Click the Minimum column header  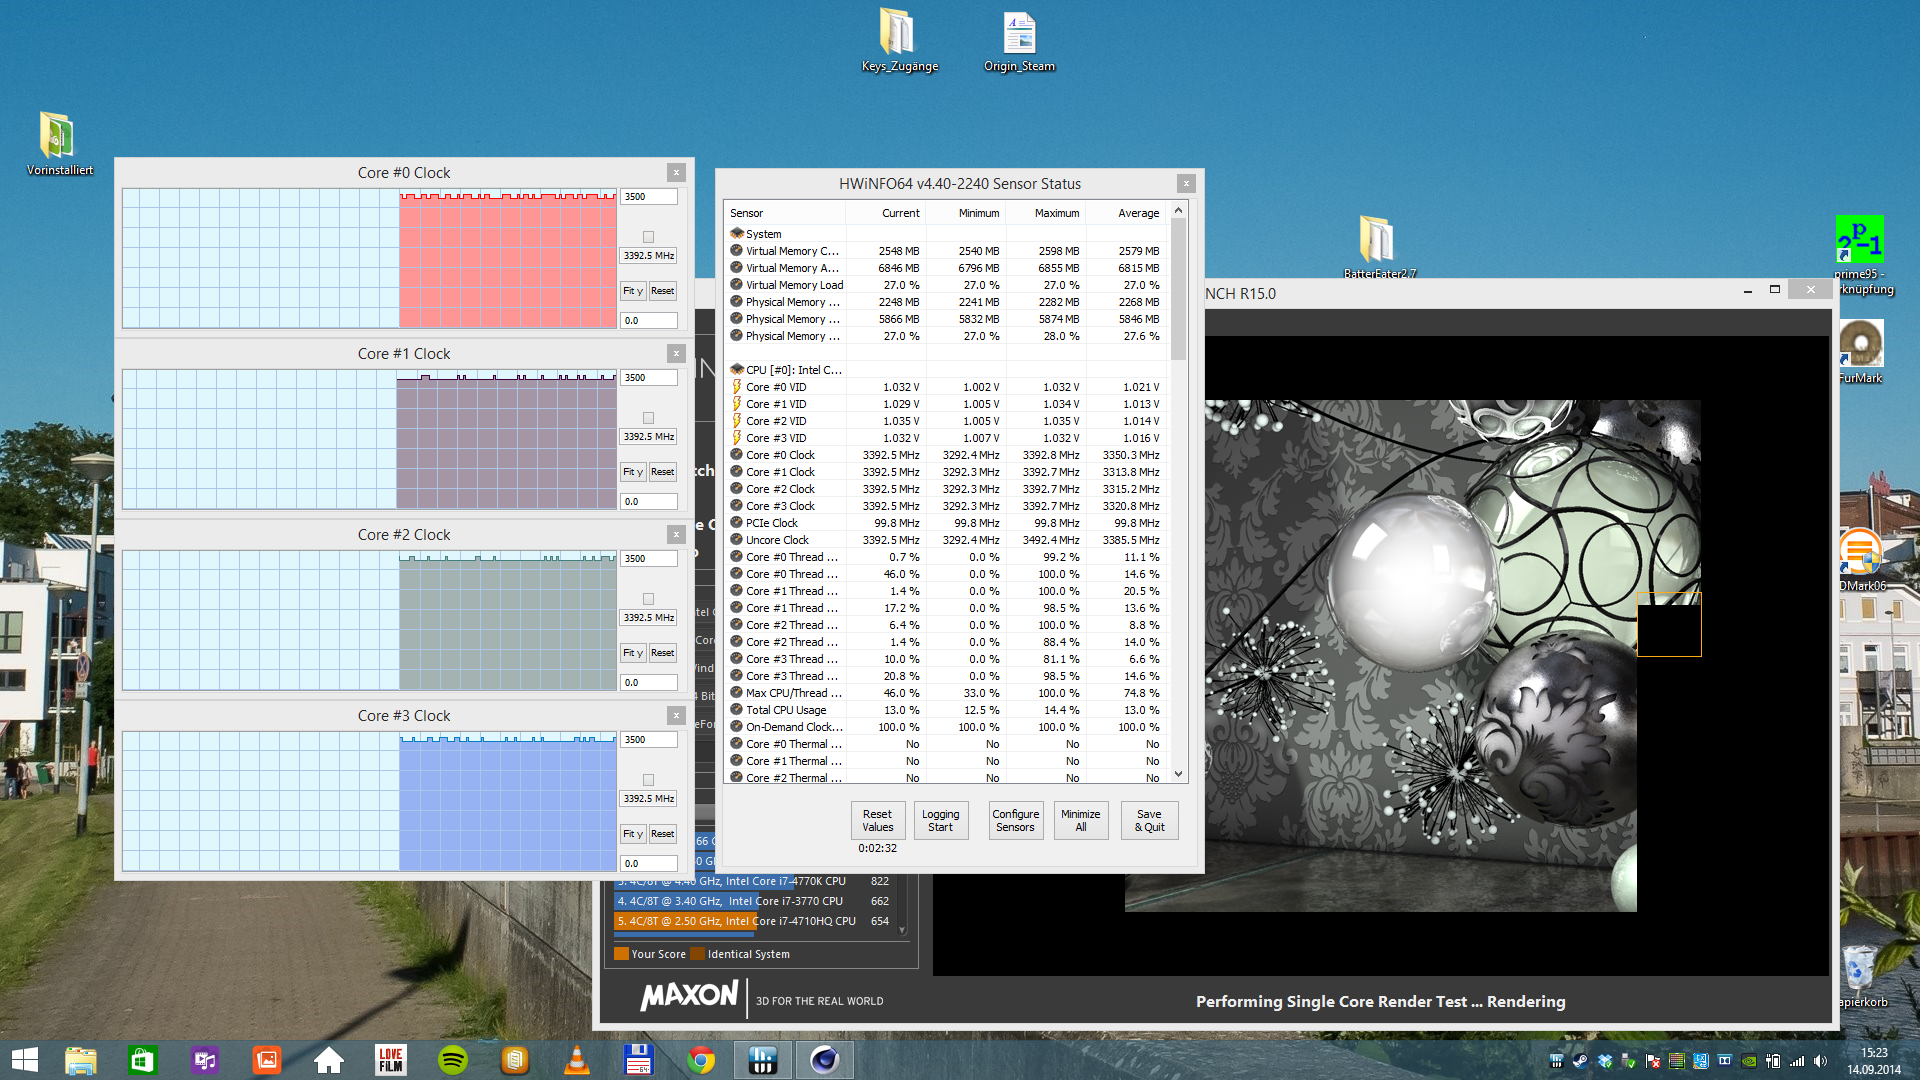(x=966, y=213)
